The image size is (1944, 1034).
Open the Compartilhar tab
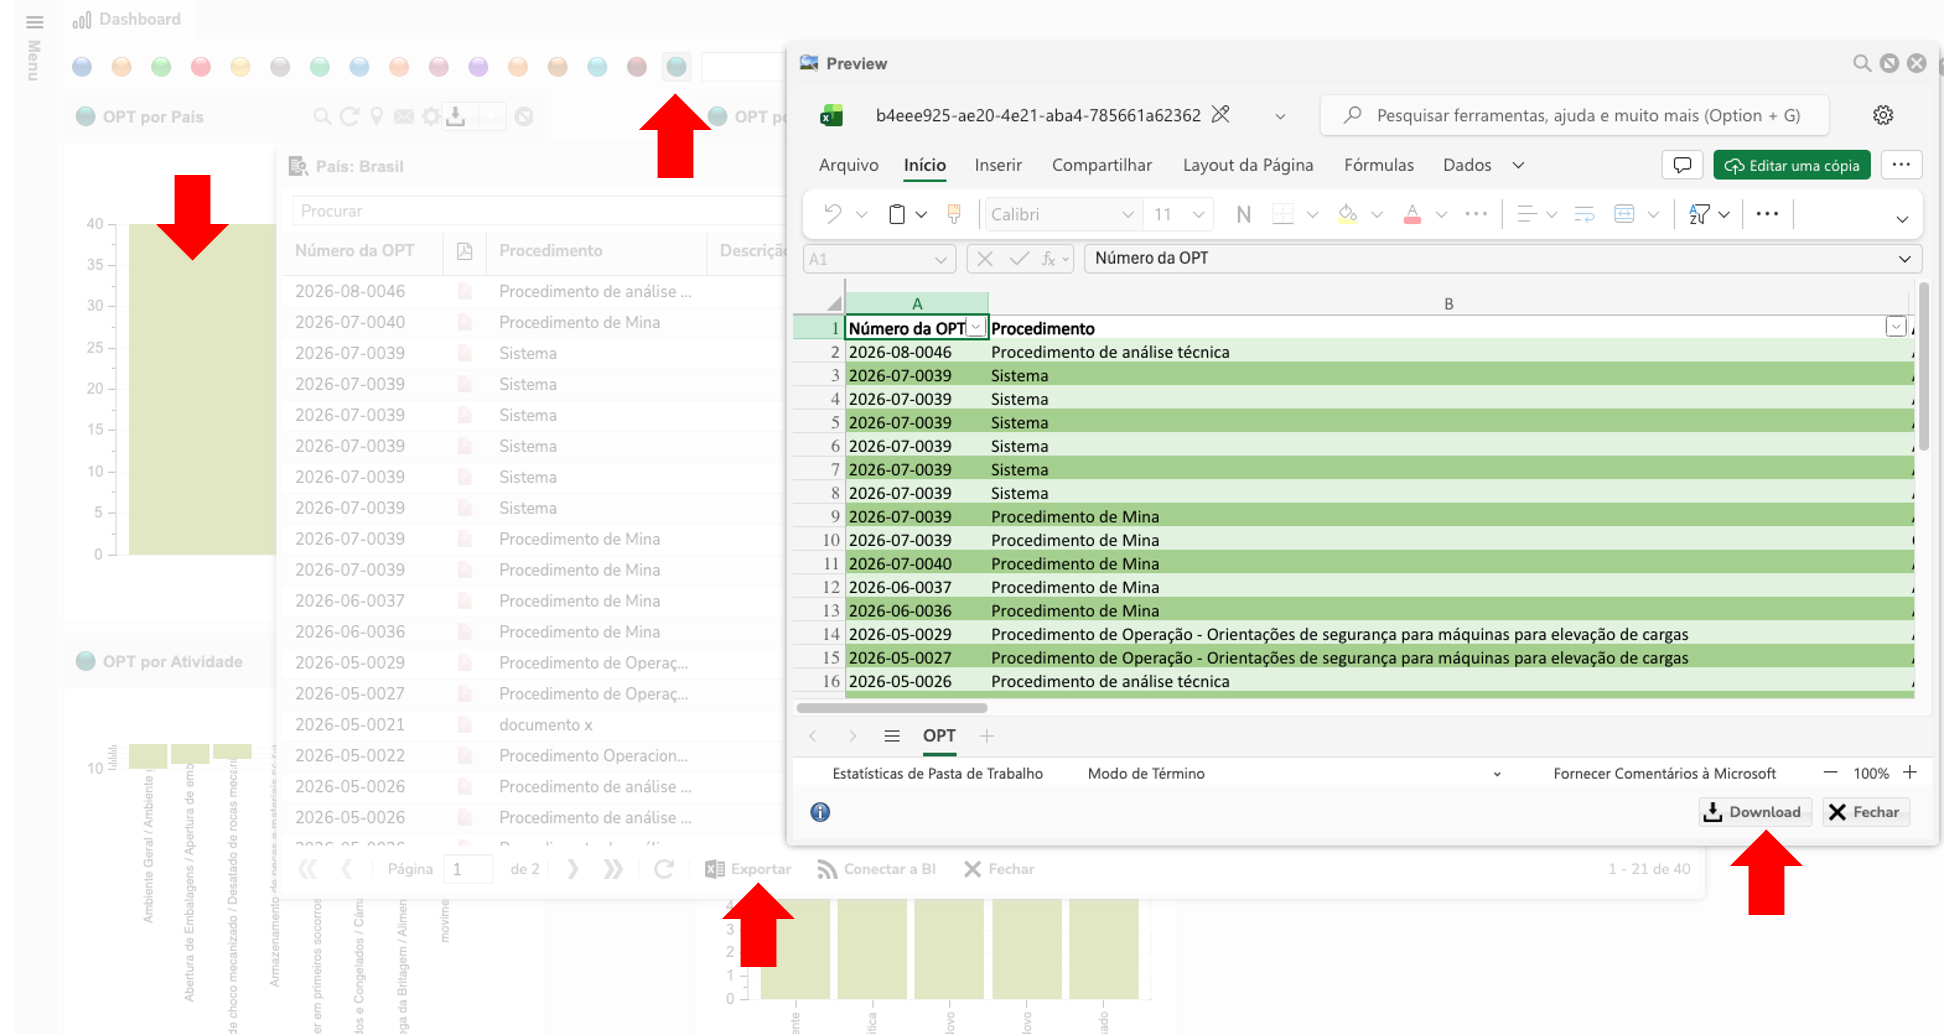[1102, 165]
